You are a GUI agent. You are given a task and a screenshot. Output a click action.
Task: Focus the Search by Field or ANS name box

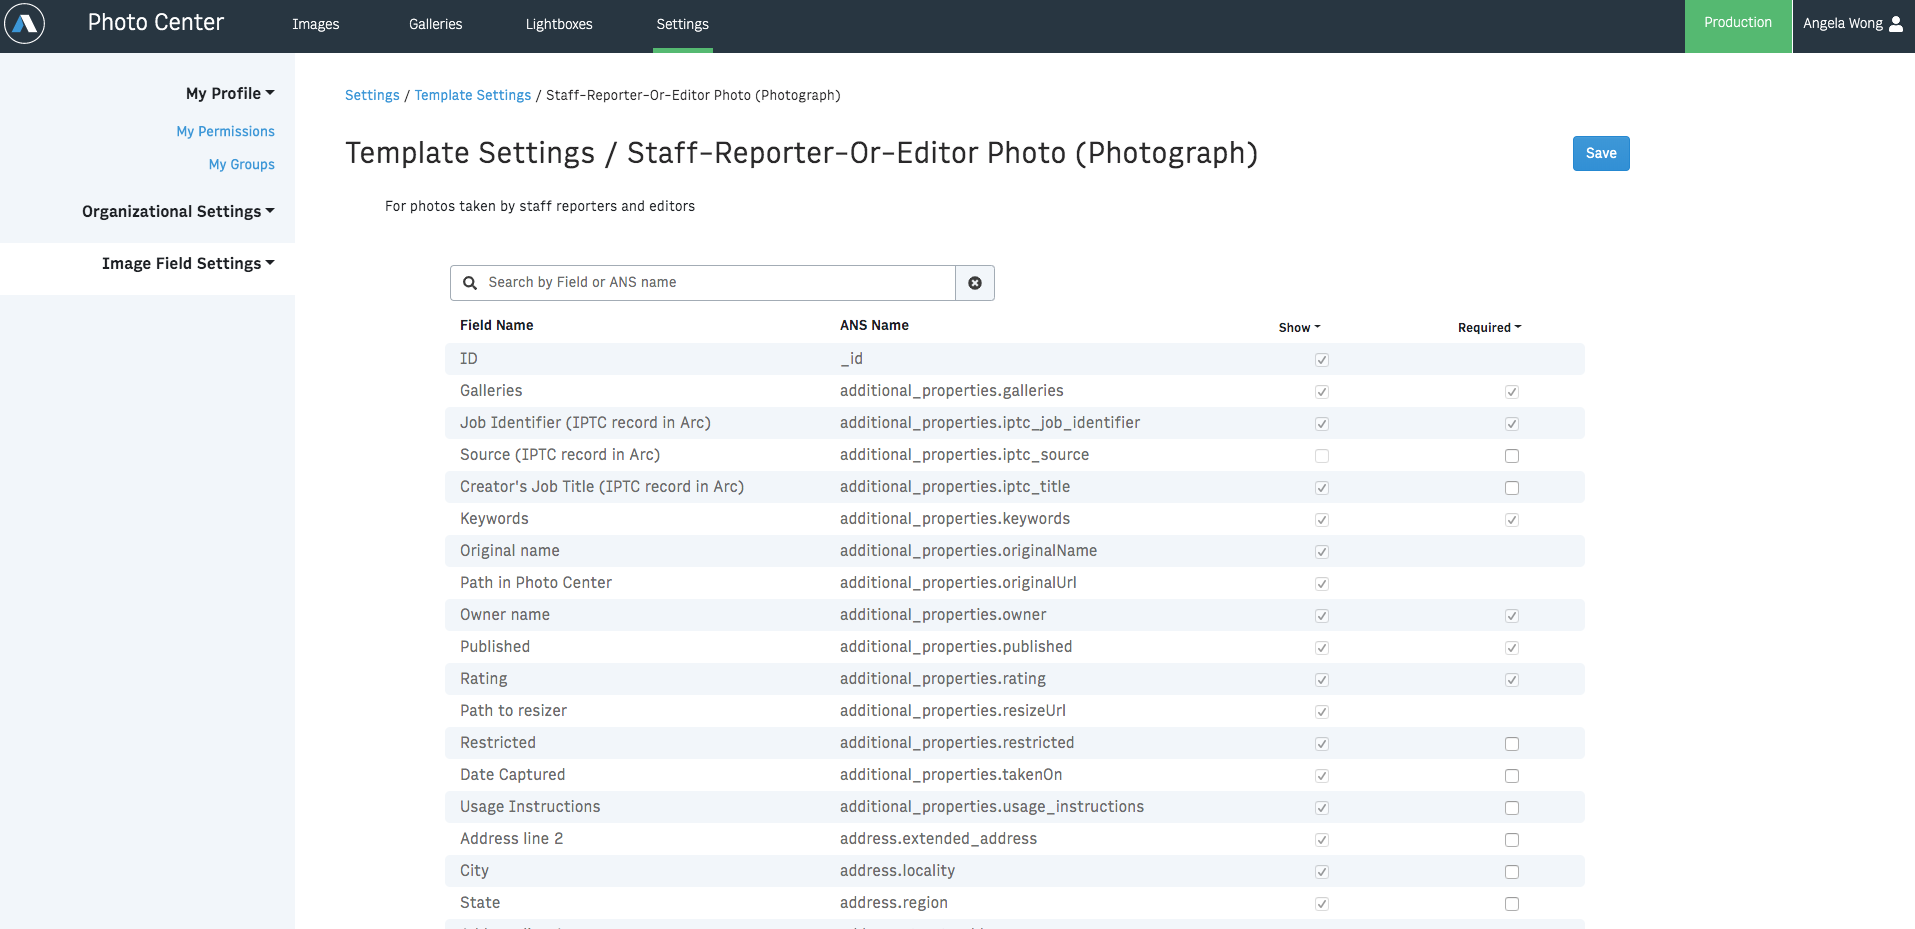click(703, 283)
